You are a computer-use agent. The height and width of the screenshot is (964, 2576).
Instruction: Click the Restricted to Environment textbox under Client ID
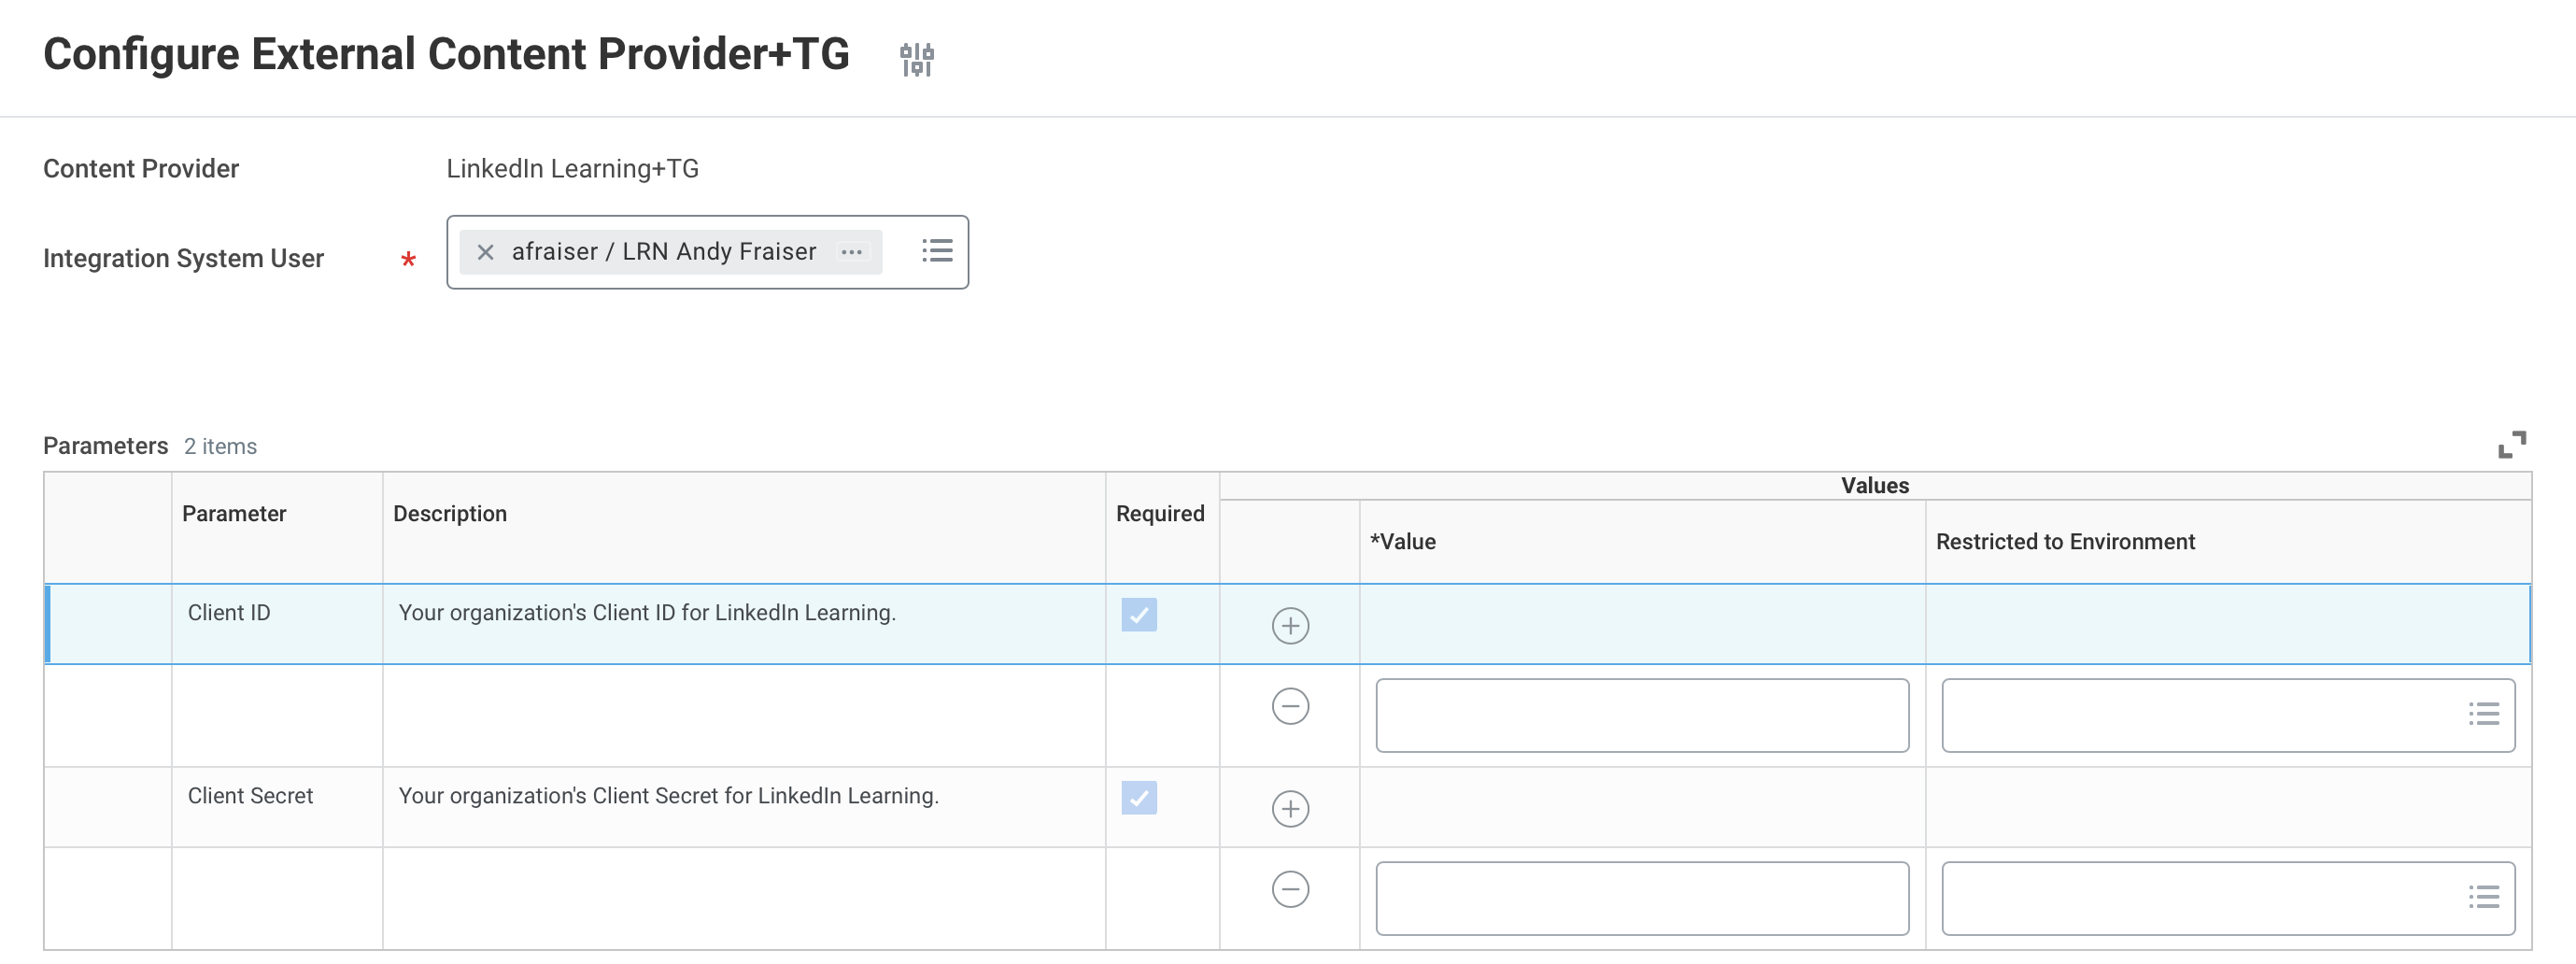2180,714
